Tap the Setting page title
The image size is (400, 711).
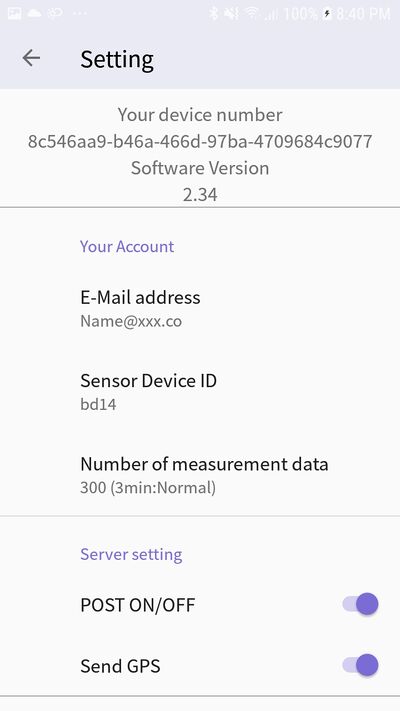click(x=117, y=59)
